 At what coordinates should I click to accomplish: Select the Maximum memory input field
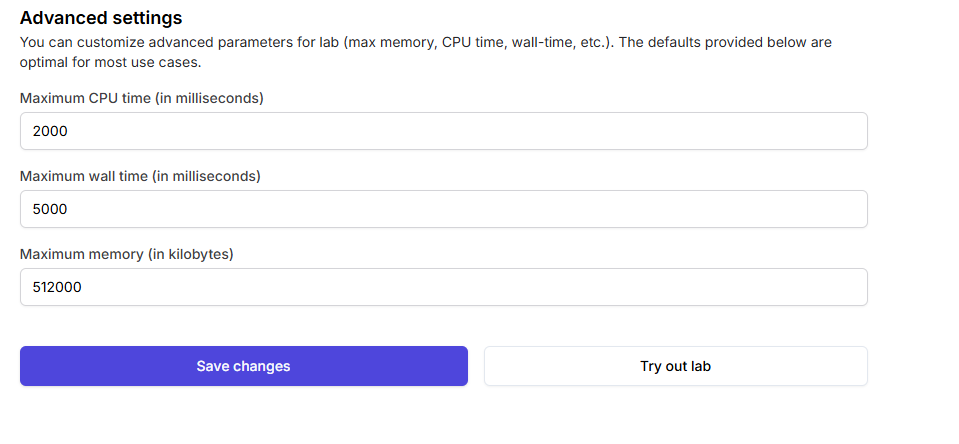click(x=443, y=287)
